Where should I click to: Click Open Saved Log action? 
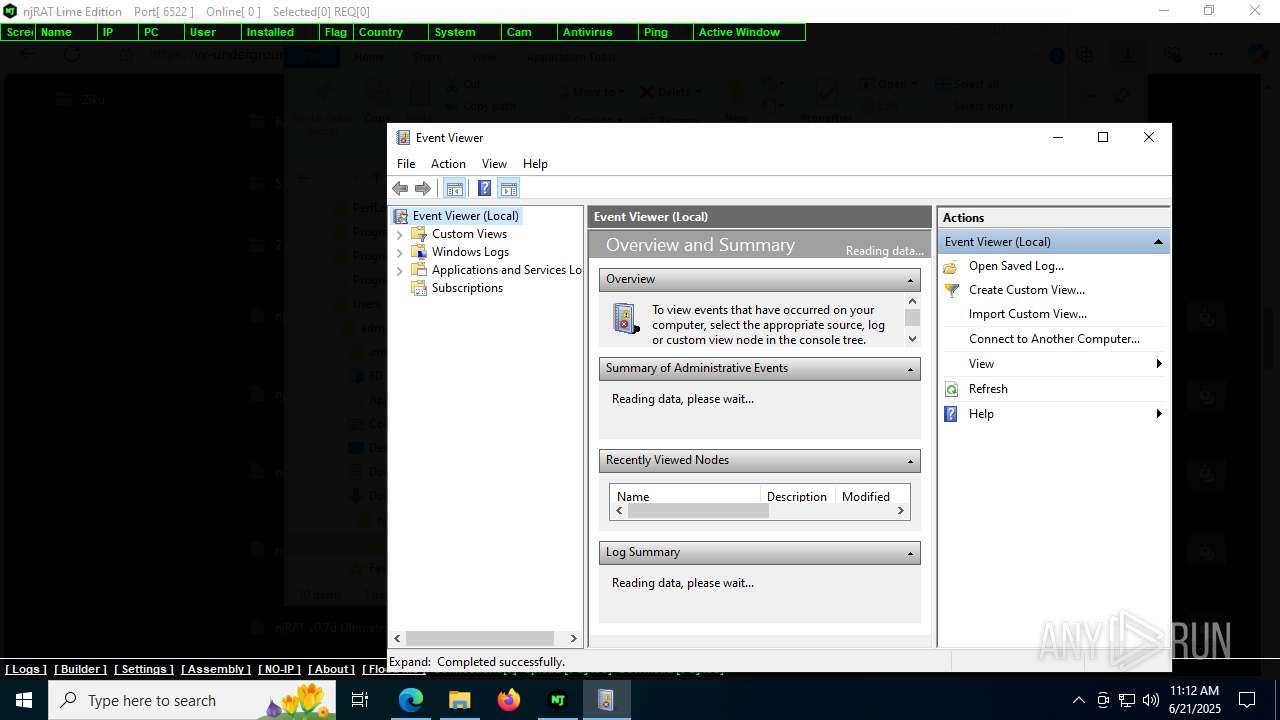click(x=1016, y=266)
